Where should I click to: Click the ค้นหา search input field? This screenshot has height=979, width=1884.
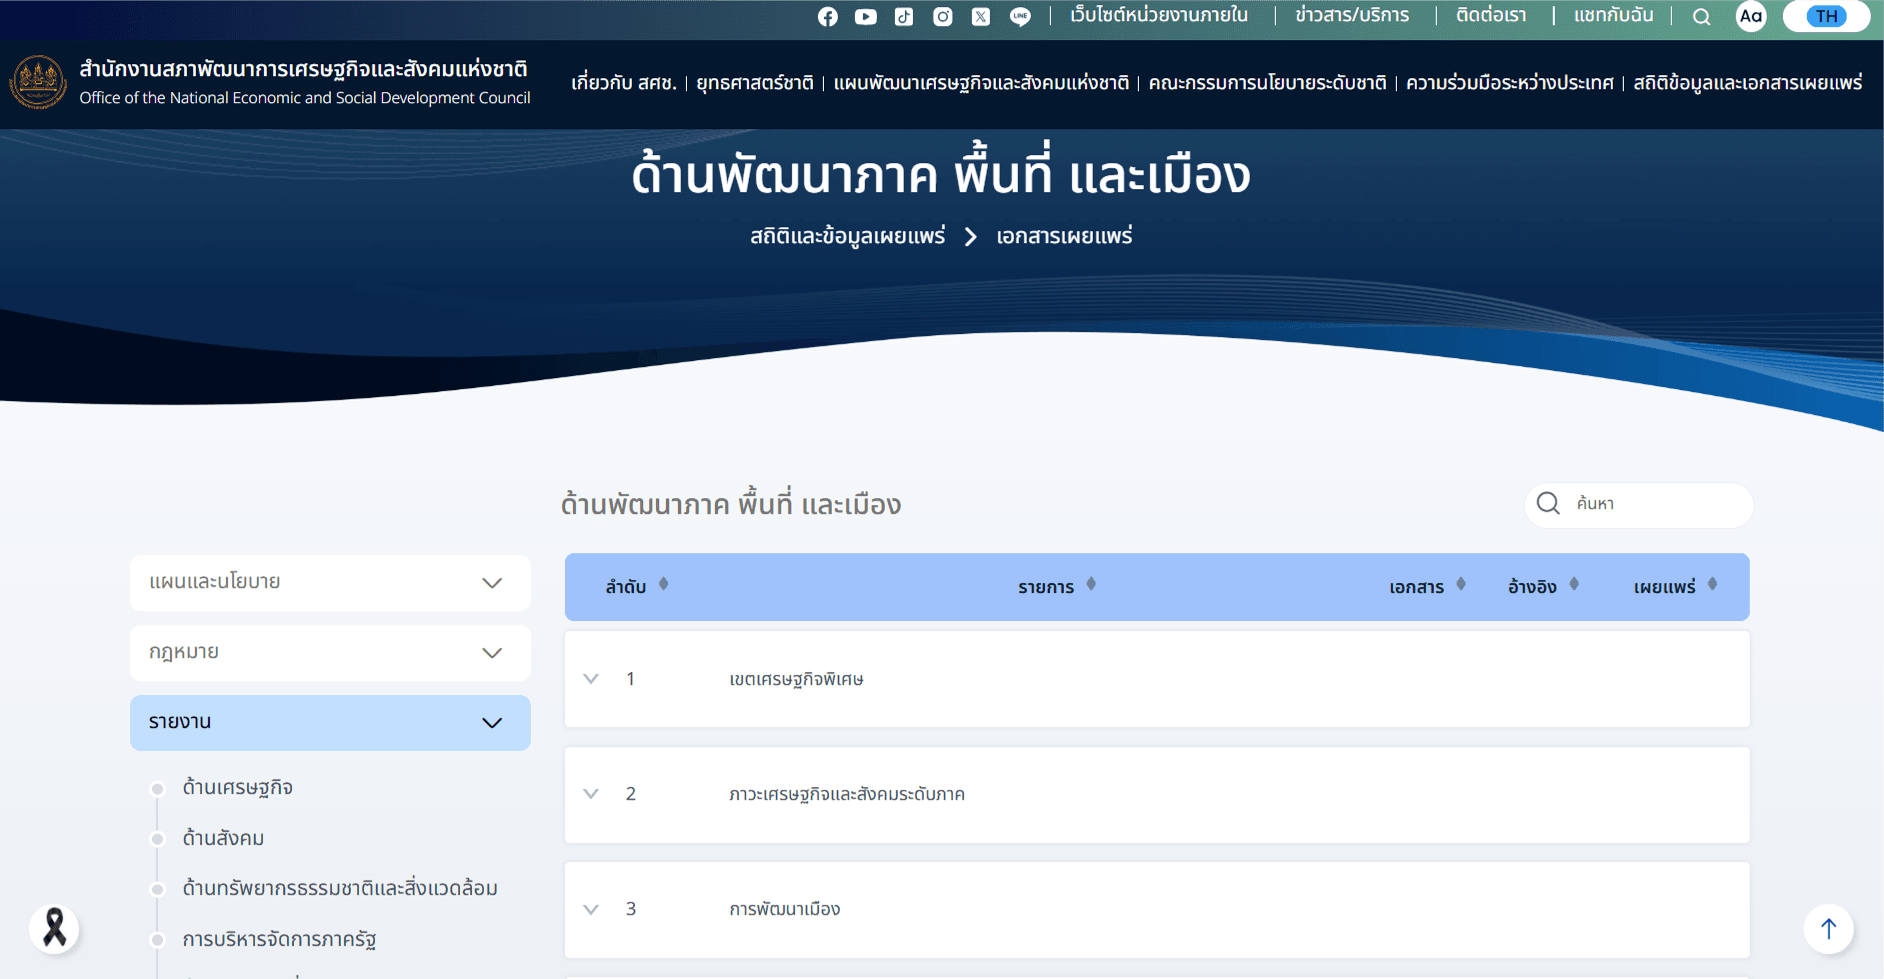pos(1655,504)
